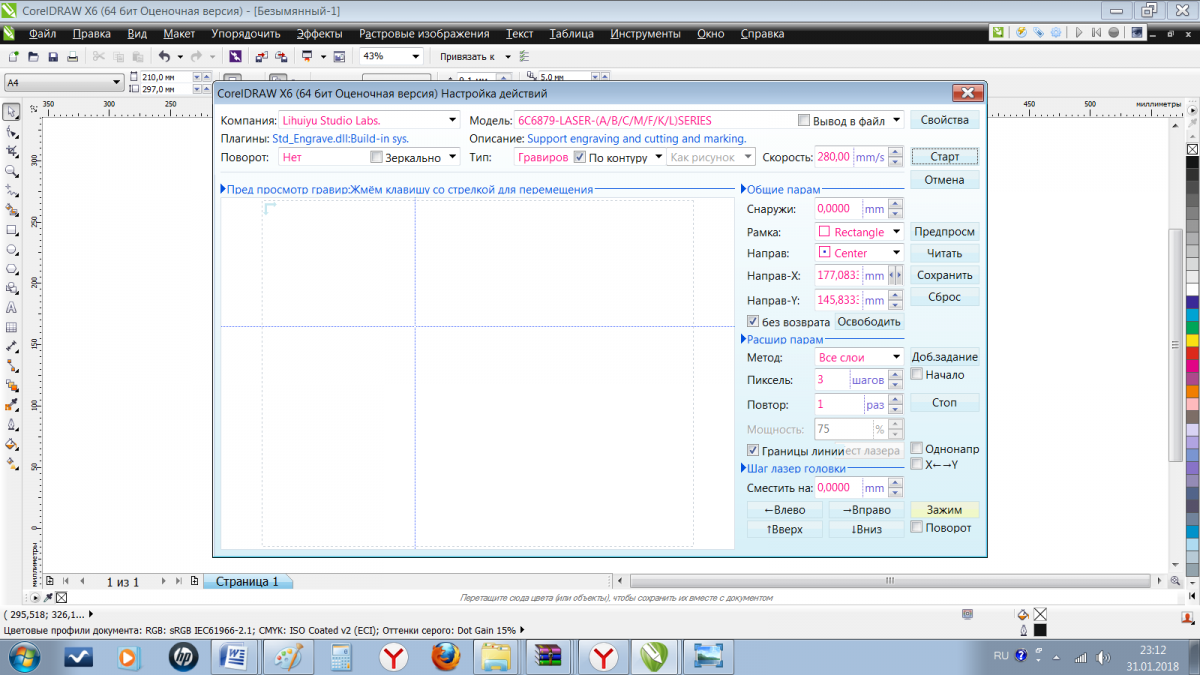Image resolution: width=1200 pixels, height=675 pixels.
Task: Click the Import icon in toolbar
Action: 261,57
